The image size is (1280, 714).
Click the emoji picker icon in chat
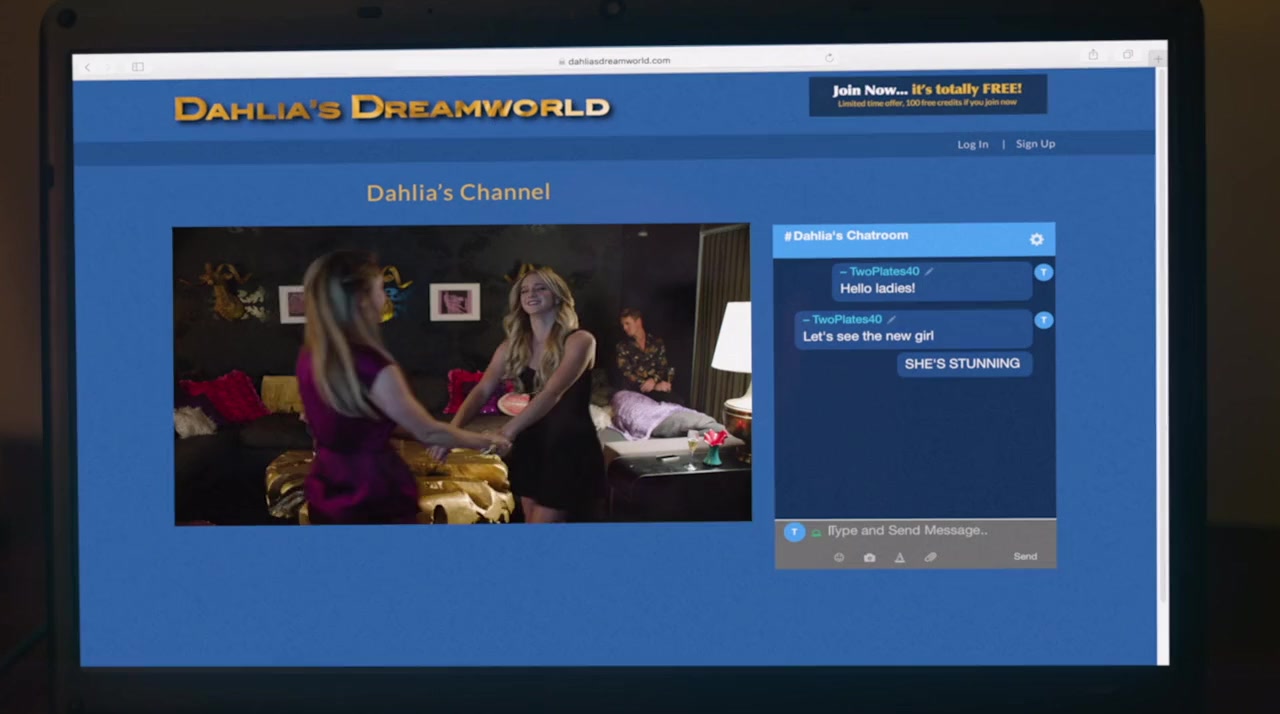[x=839, y=557]
